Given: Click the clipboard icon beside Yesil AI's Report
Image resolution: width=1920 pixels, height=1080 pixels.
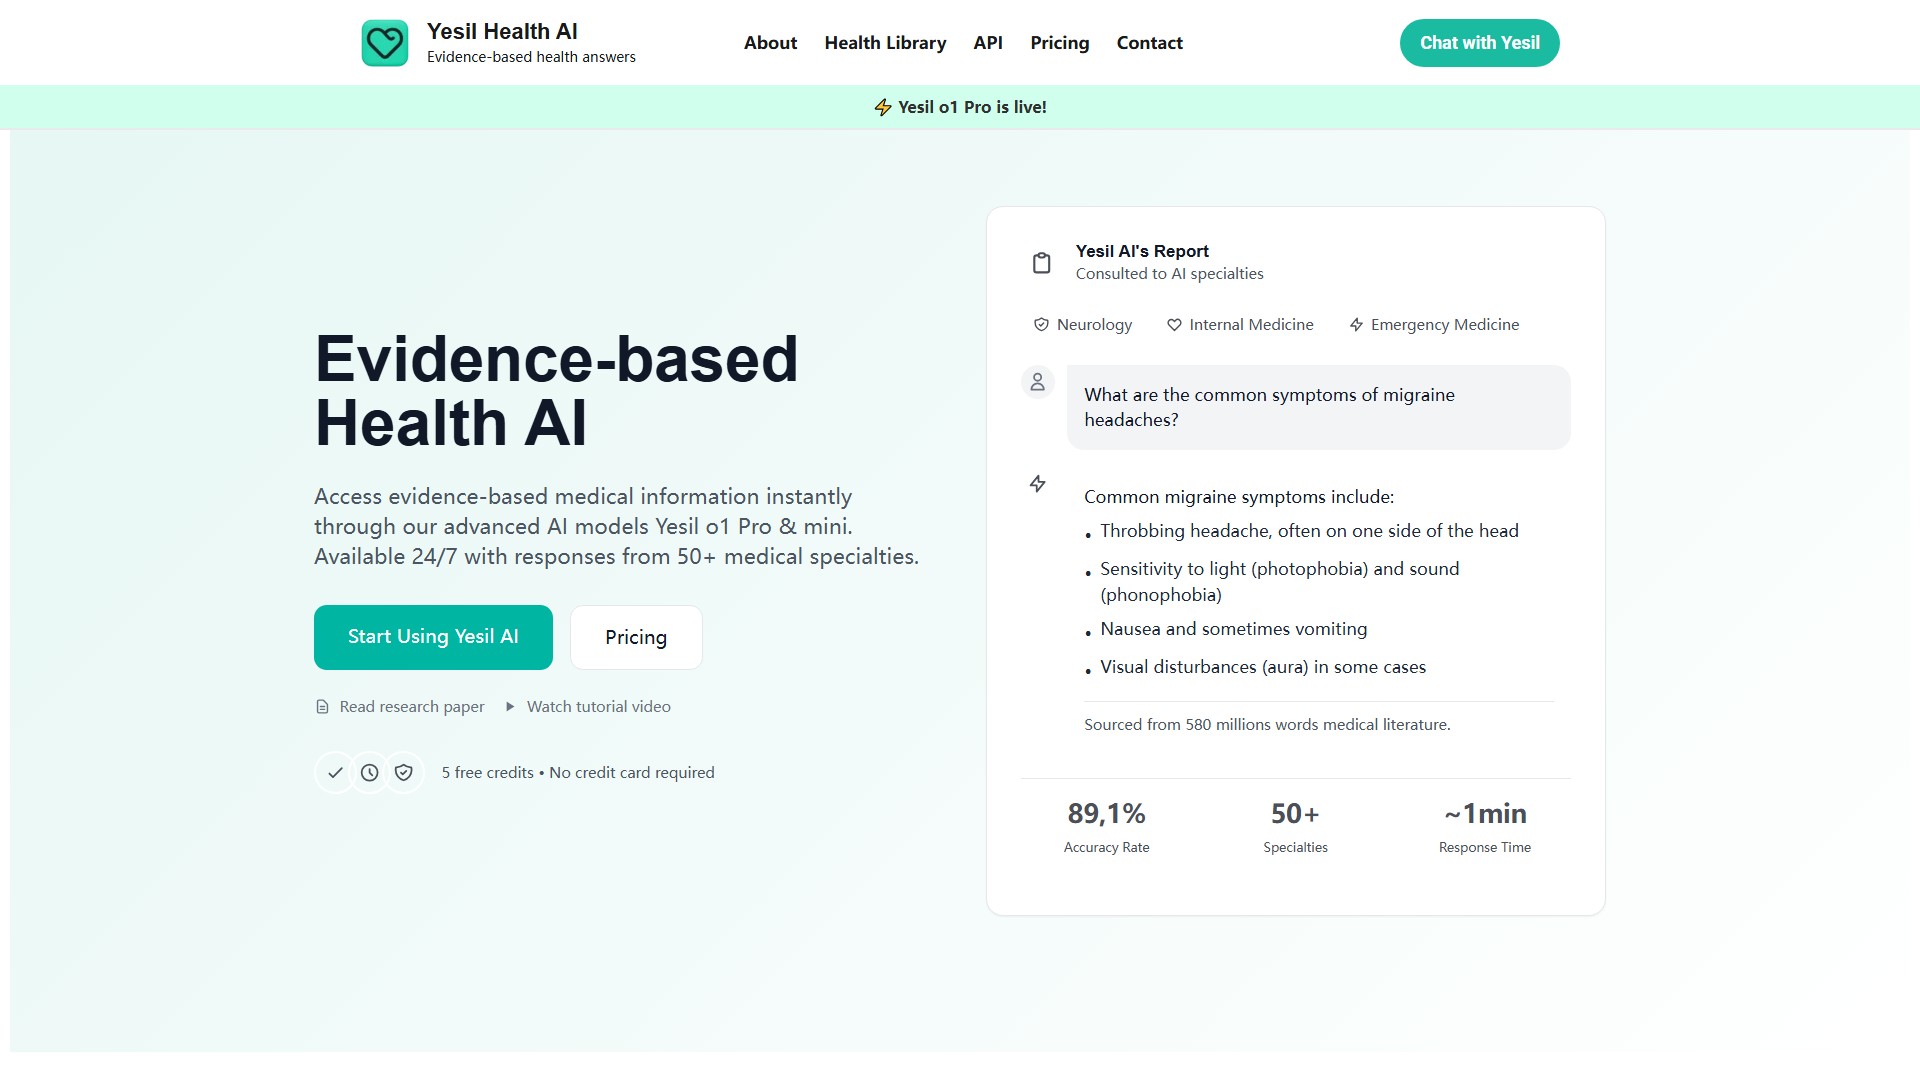Looking at the screenshot, I should point(1041,262).
